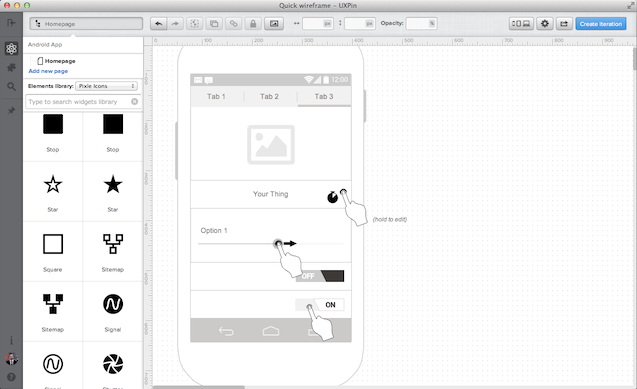
Task: Open the search magnifier in sidebar
Action: (x=11, y=86)
